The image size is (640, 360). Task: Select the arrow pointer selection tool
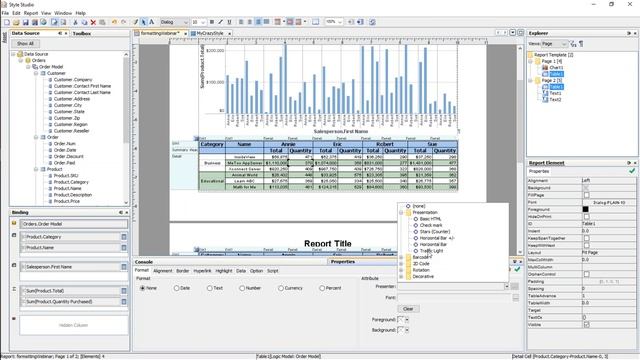[x=144, y=22]
